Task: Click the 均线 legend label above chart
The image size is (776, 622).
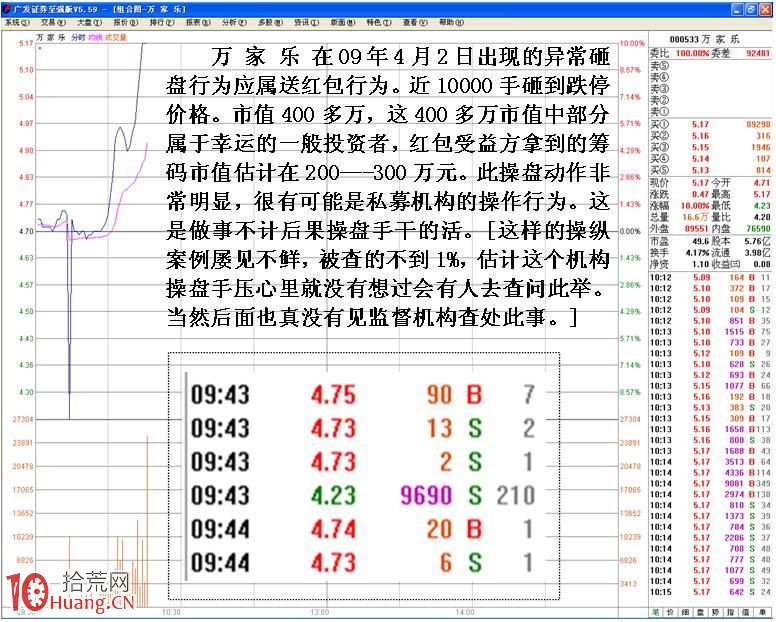Action: tap(95, 37)
